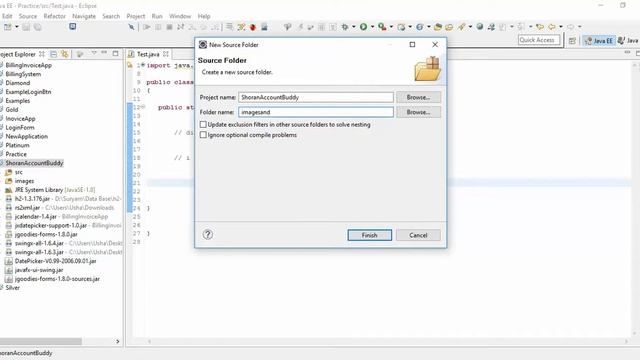Click Browse next to Folder name

tap(418, 112)
